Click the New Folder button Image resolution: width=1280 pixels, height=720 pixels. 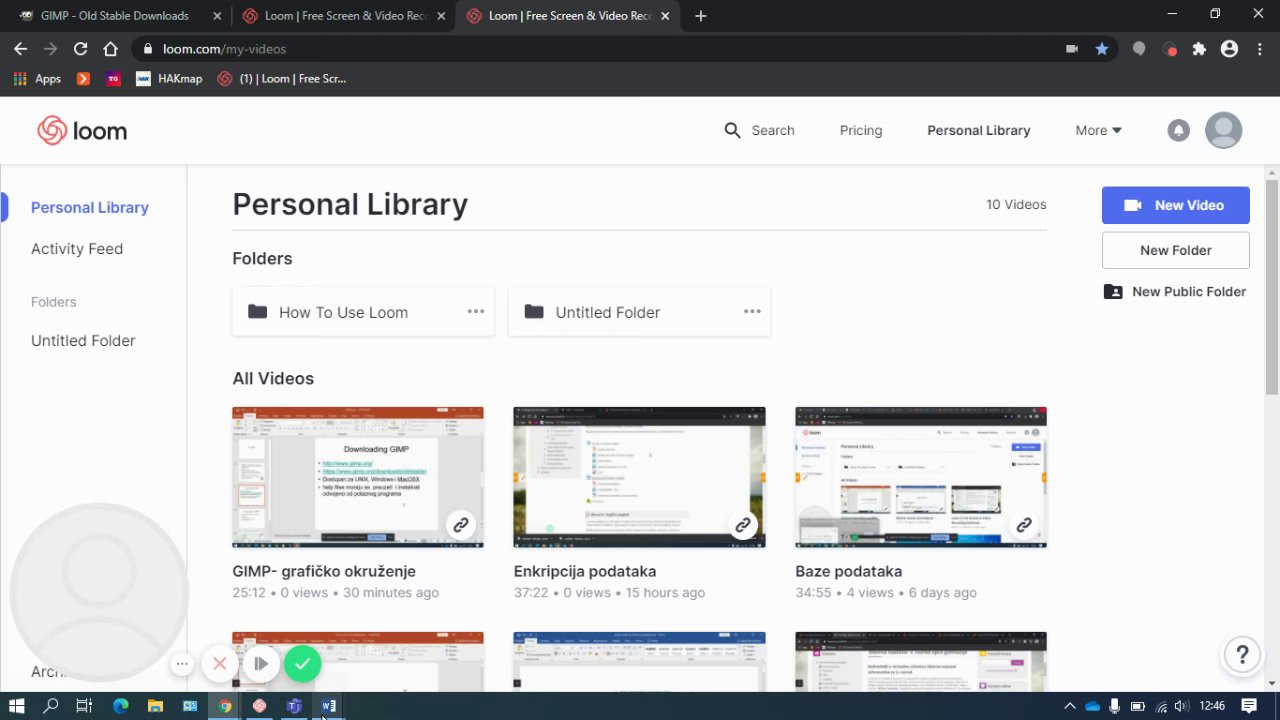(x=1176, y=250)
